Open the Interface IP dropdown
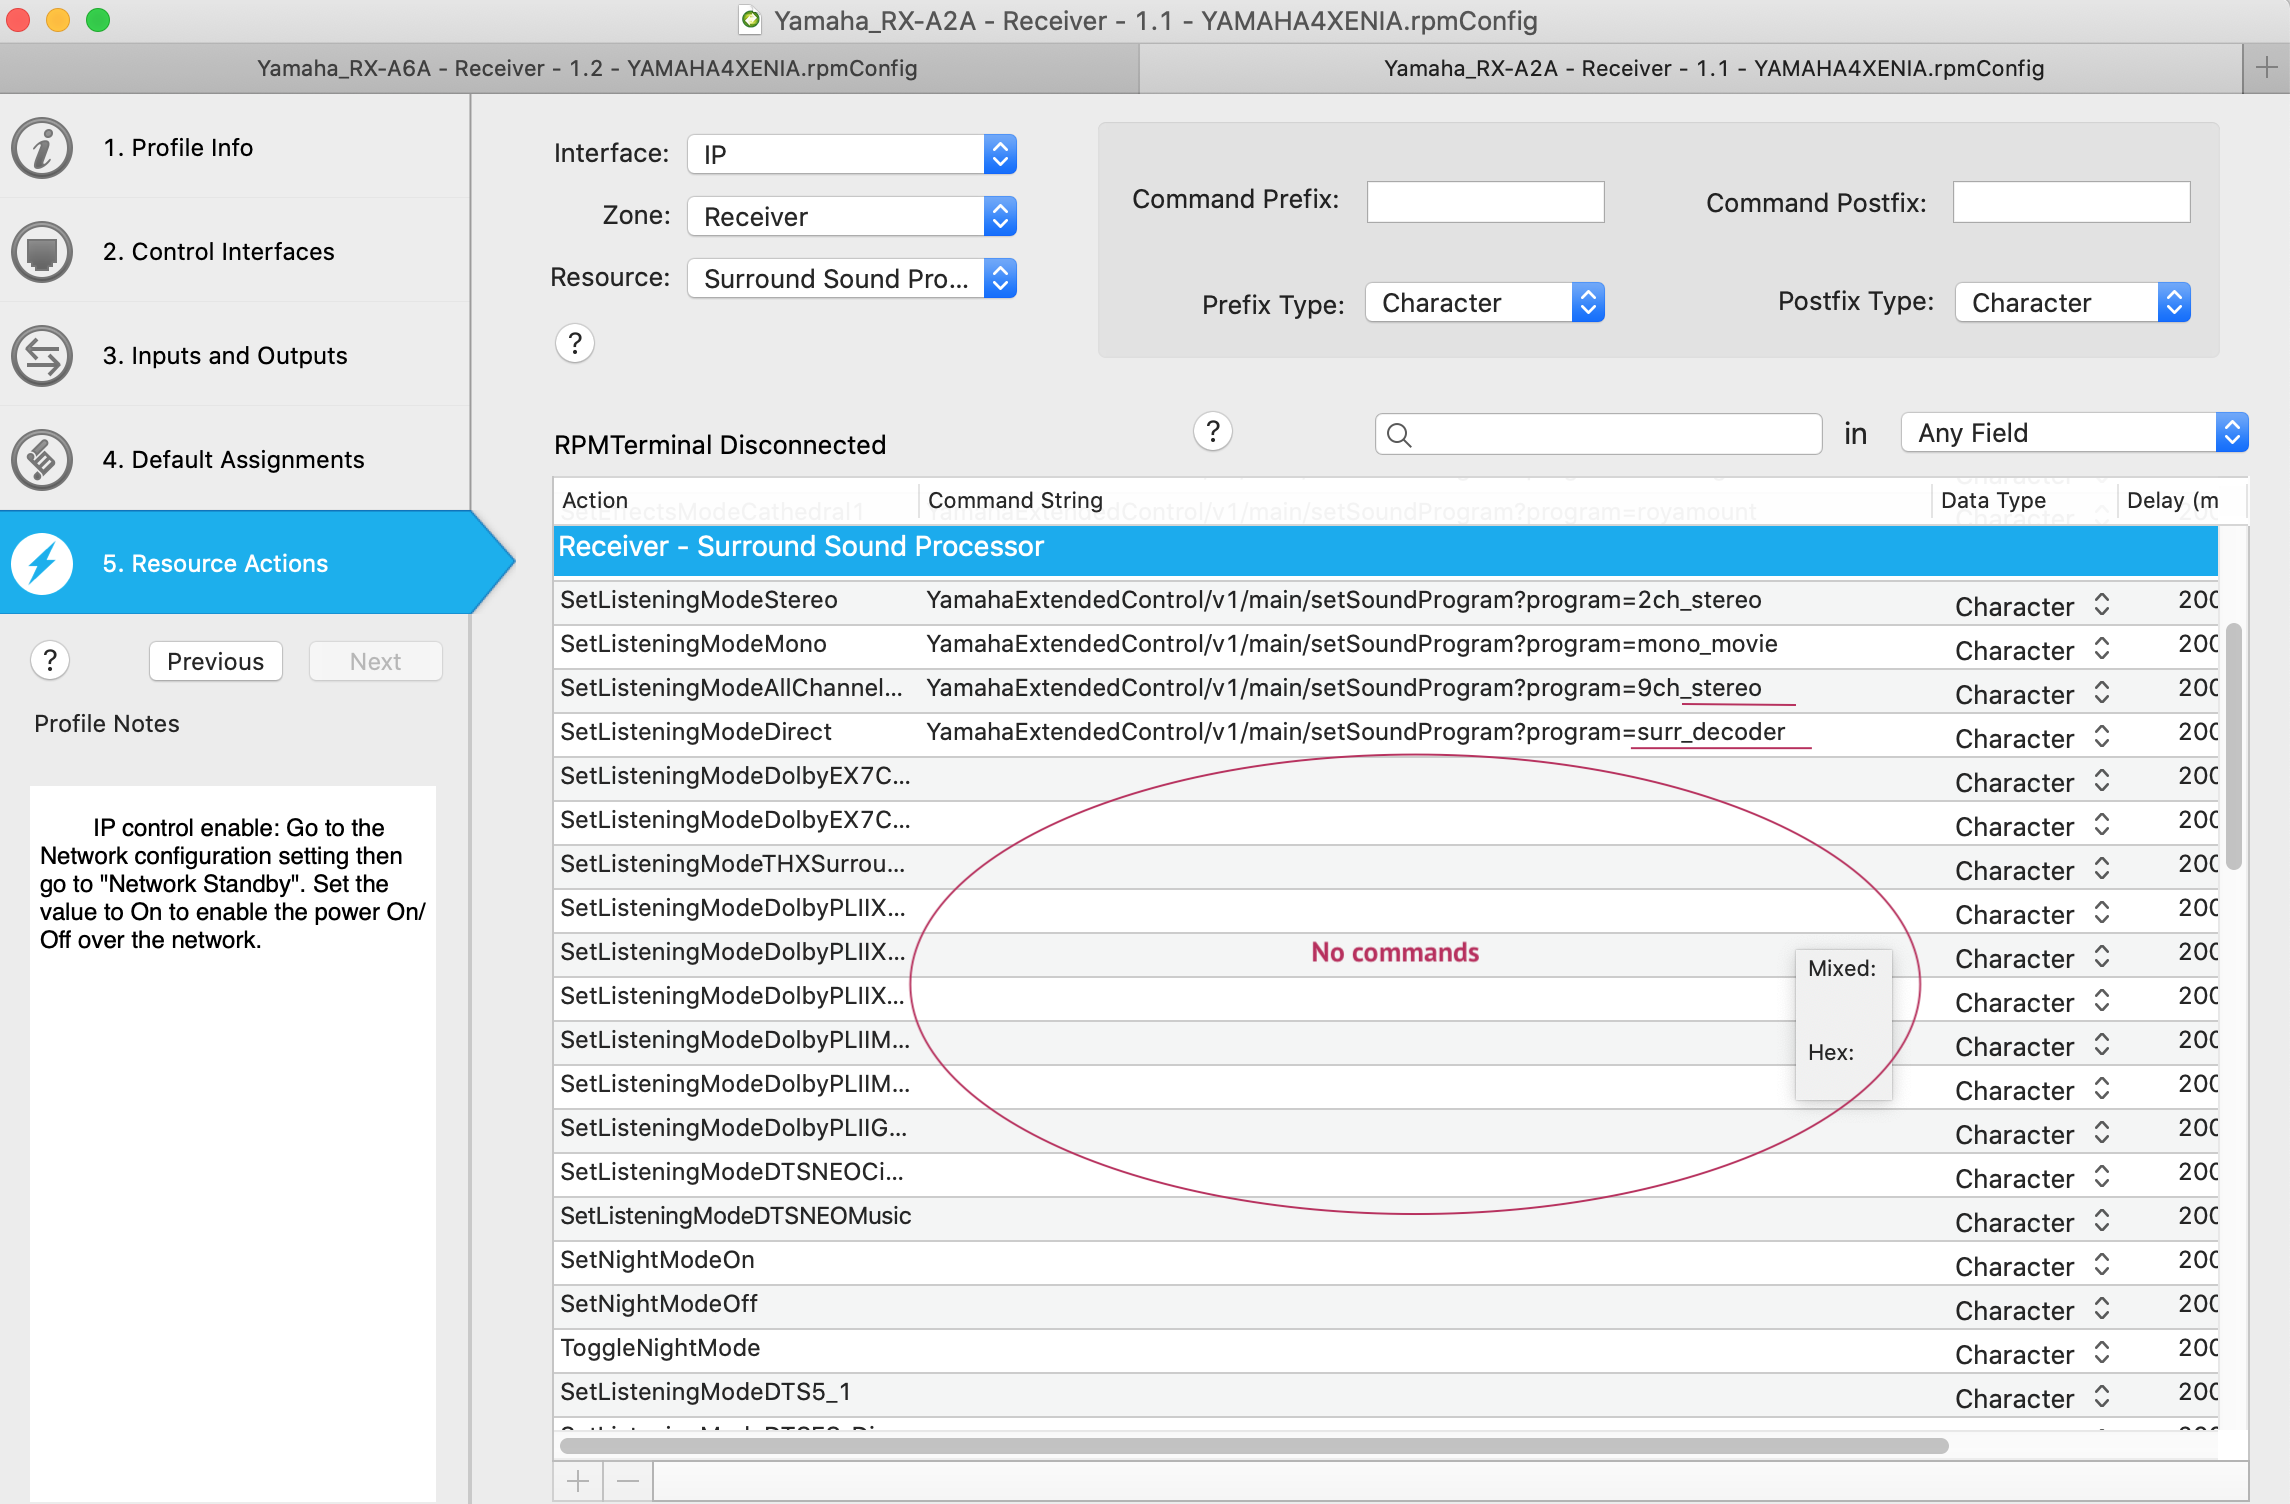Image resolution: width=2290 pixels, height=1504 pixels. coord(852,155)
